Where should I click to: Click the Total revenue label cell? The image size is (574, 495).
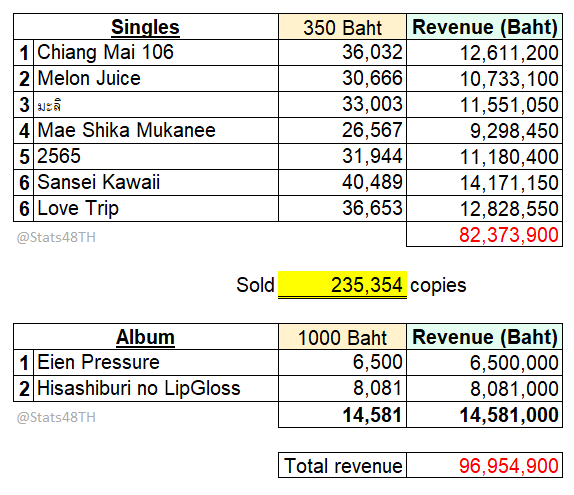(342, 465)
